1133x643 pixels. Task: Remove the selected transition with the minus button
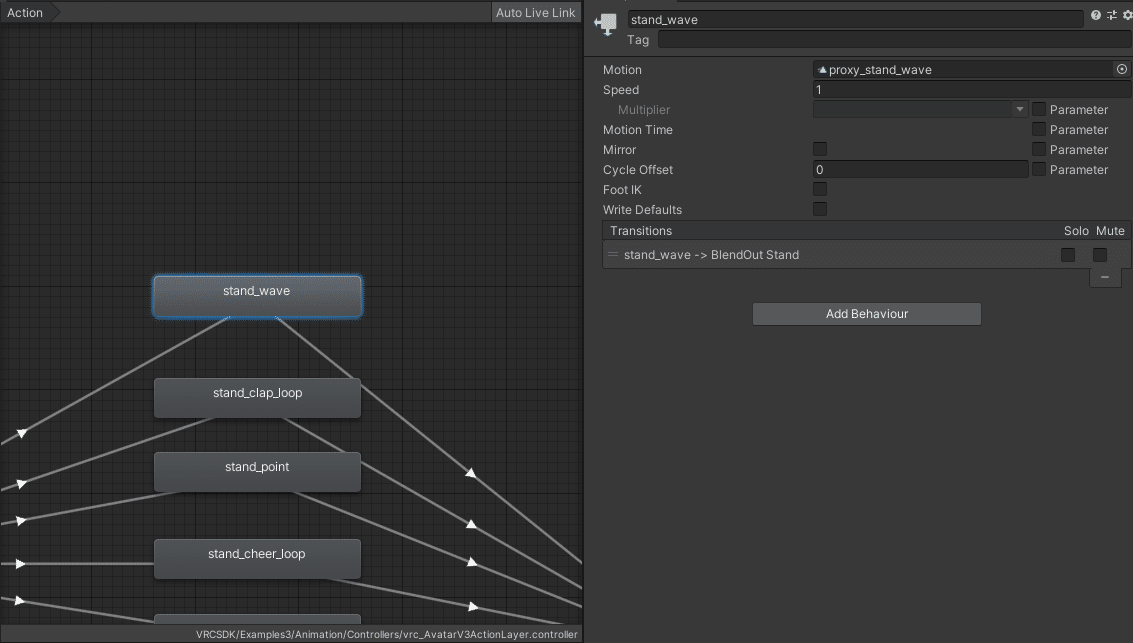click(1105, 277)
